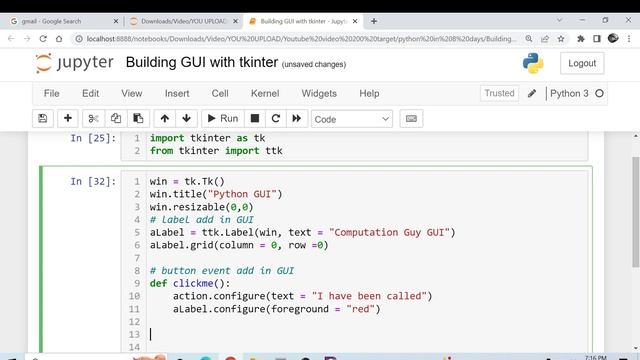Click the Python 3 kernel indicator
640x360 pixels.
point(569,93)
